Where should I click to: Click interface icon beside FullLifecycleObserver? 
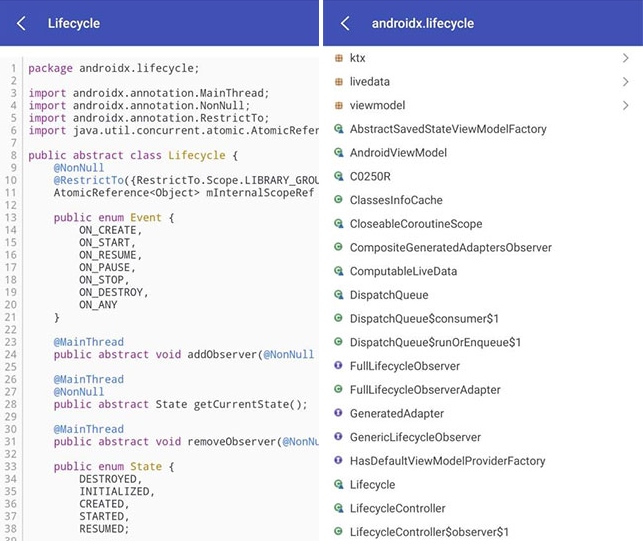click(339, 366)
